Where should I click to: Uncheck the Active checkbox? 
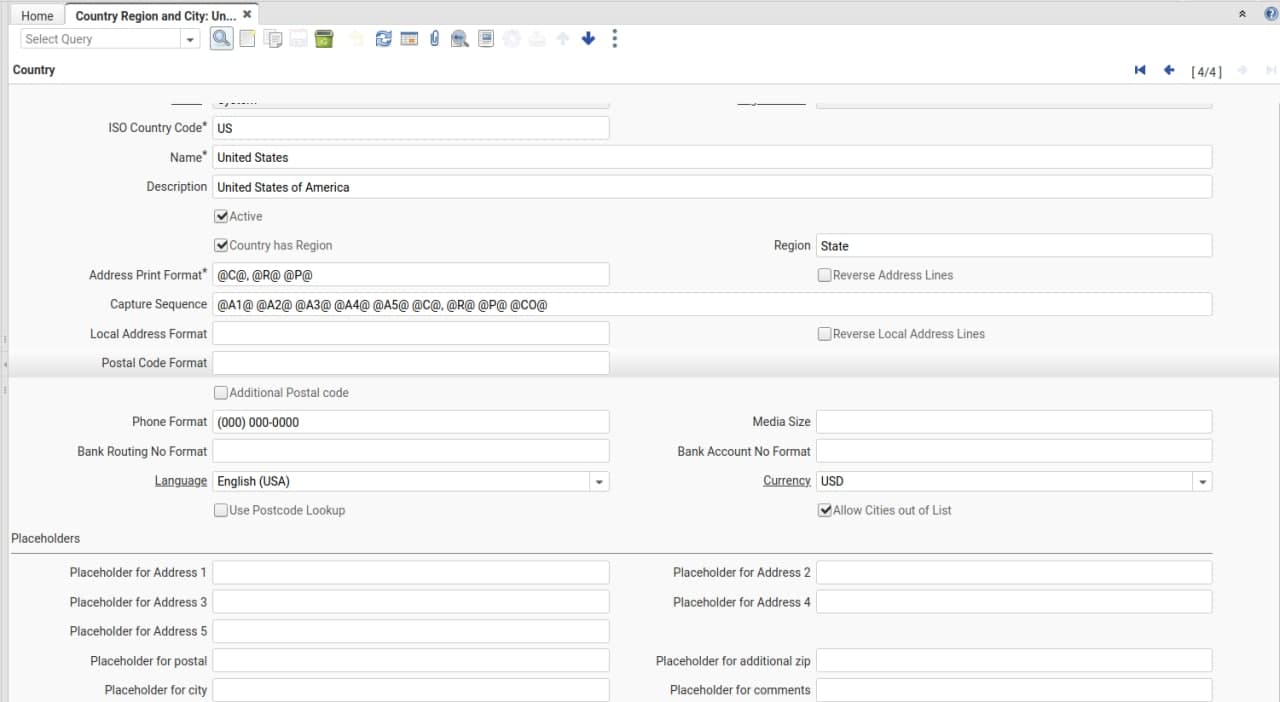[222, 216]
